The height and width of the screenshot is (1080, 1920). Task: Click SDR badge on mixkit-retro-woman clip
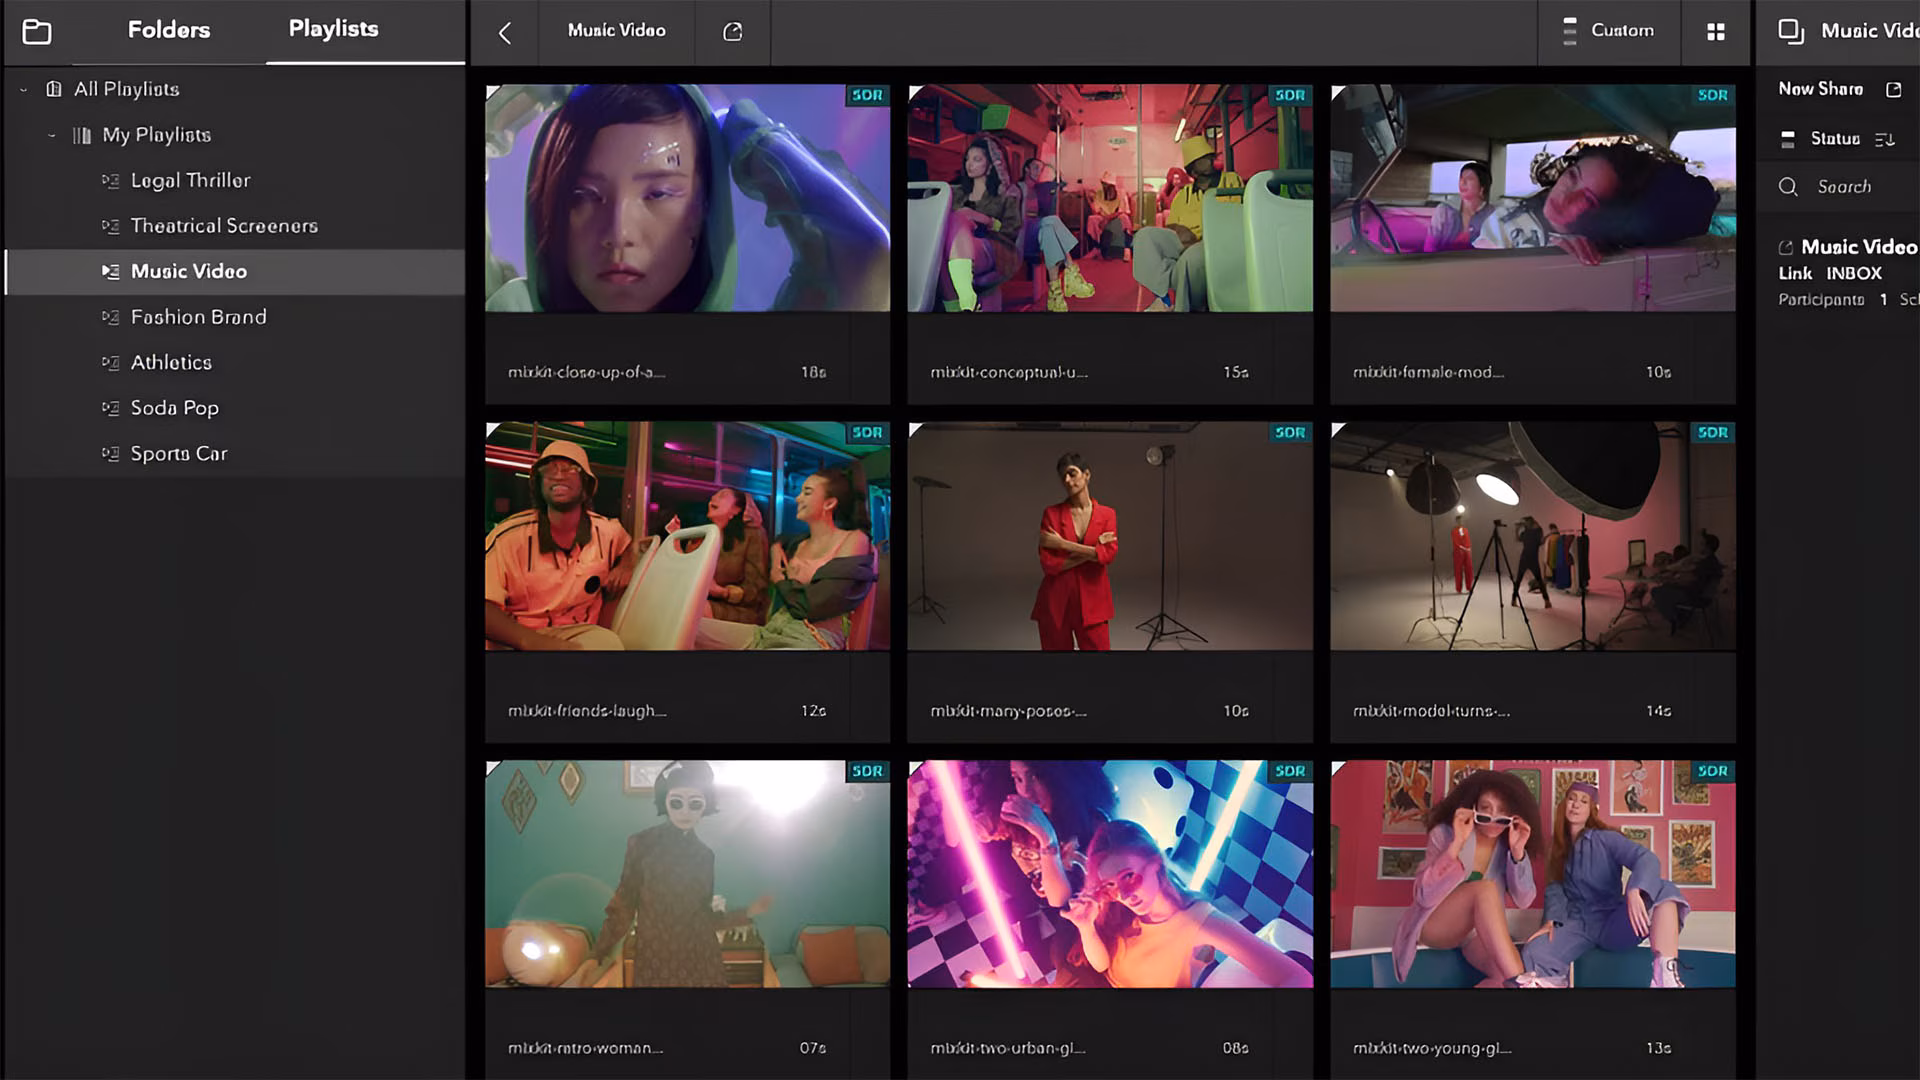[x=867, y=771]
